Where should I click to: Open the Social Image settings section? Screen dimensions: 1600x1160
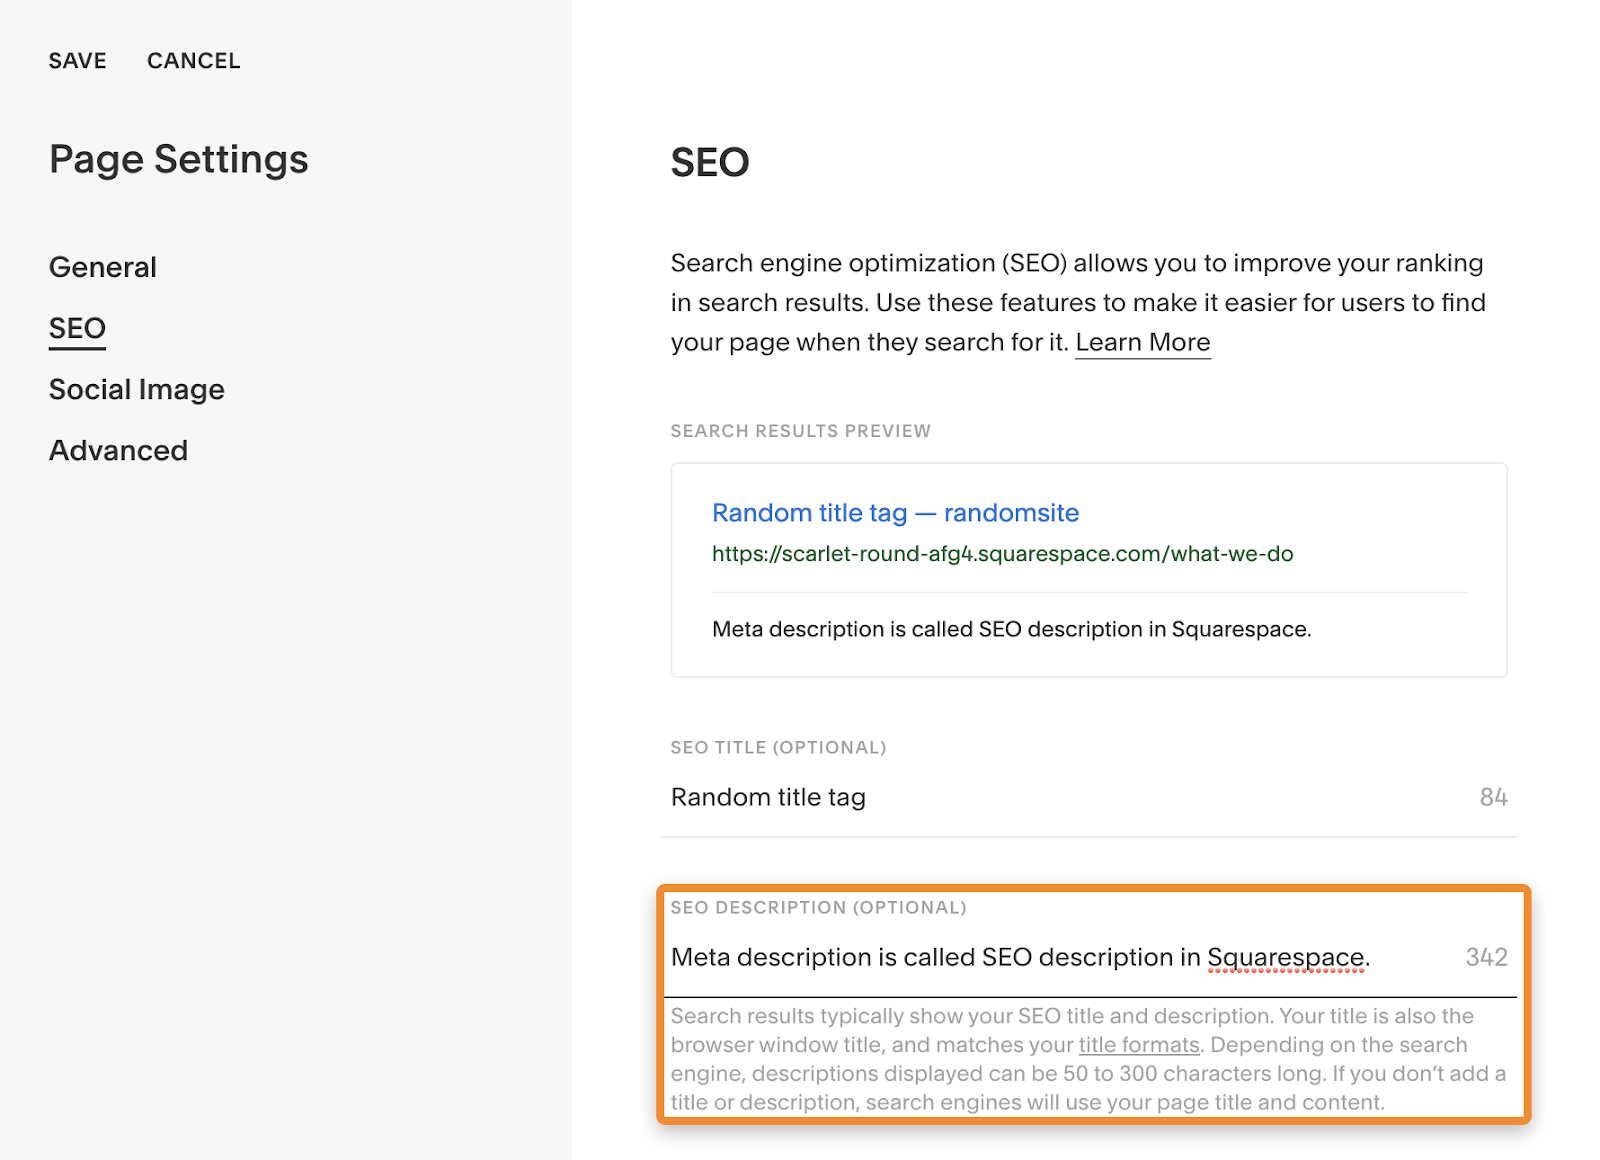136,389
